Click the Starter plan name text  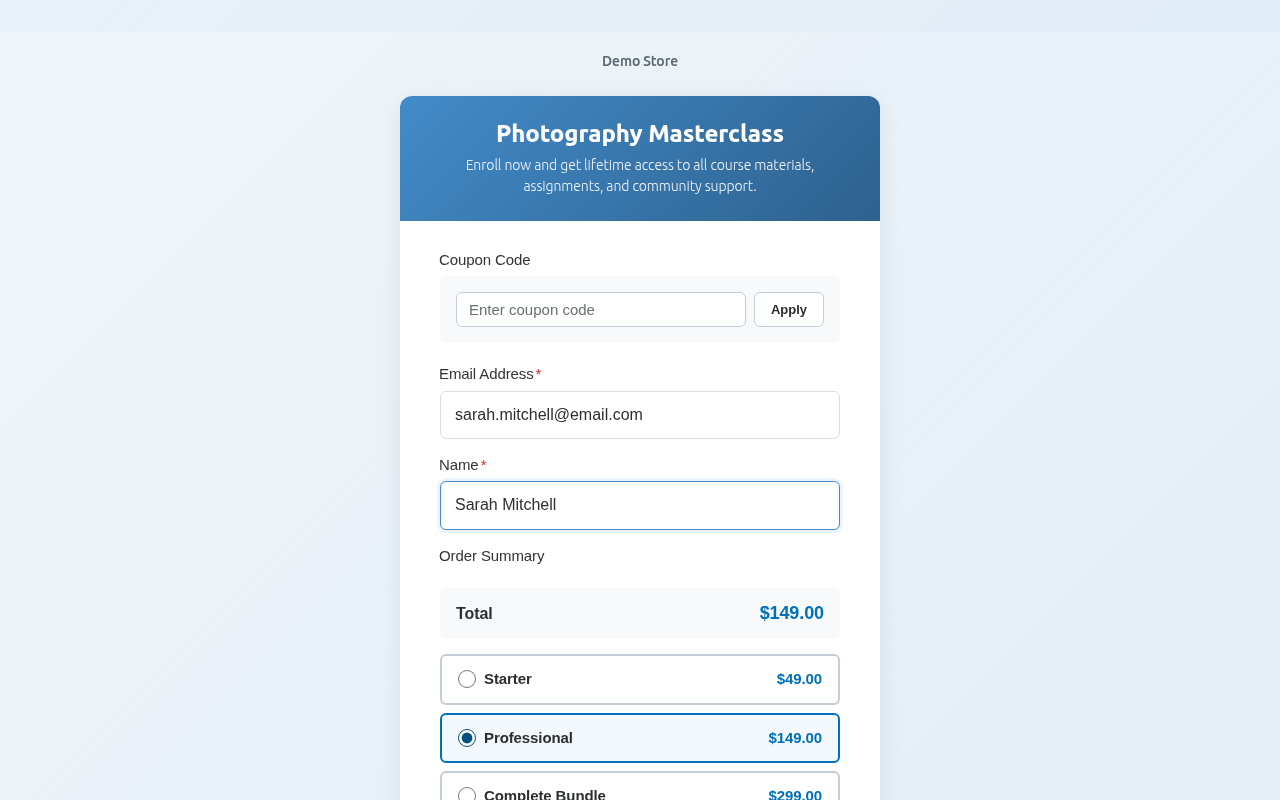coord(508,679)
